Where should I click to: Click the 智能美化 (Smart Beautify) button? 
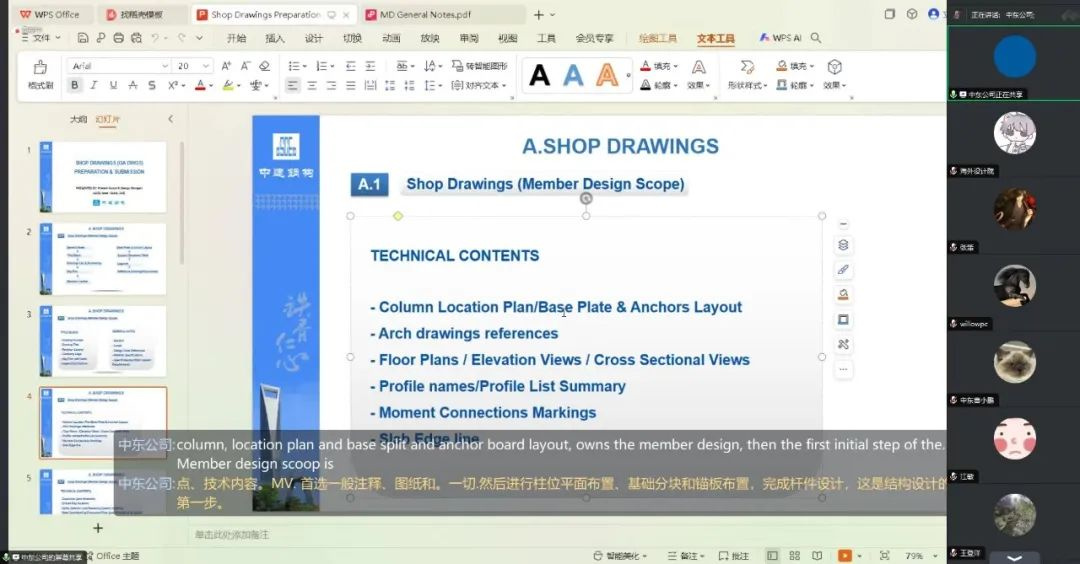point(620,556)
